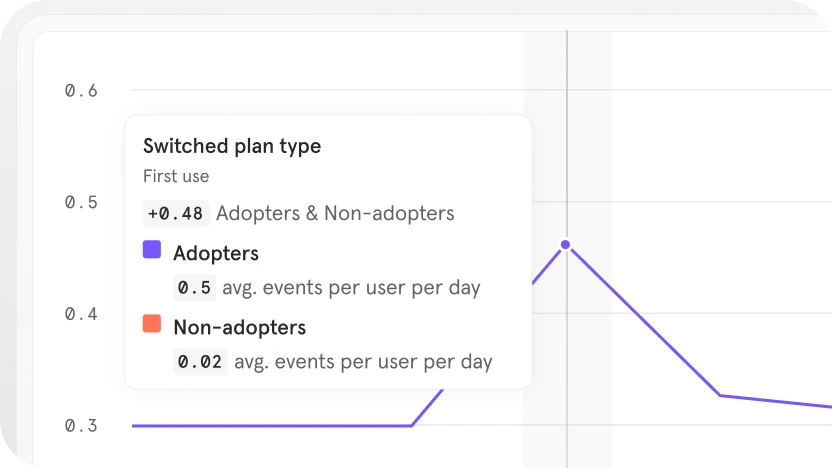Click the '0.5' Adopters value badge
This screenshot has height=468, width=832.
[x=194, y=288]
